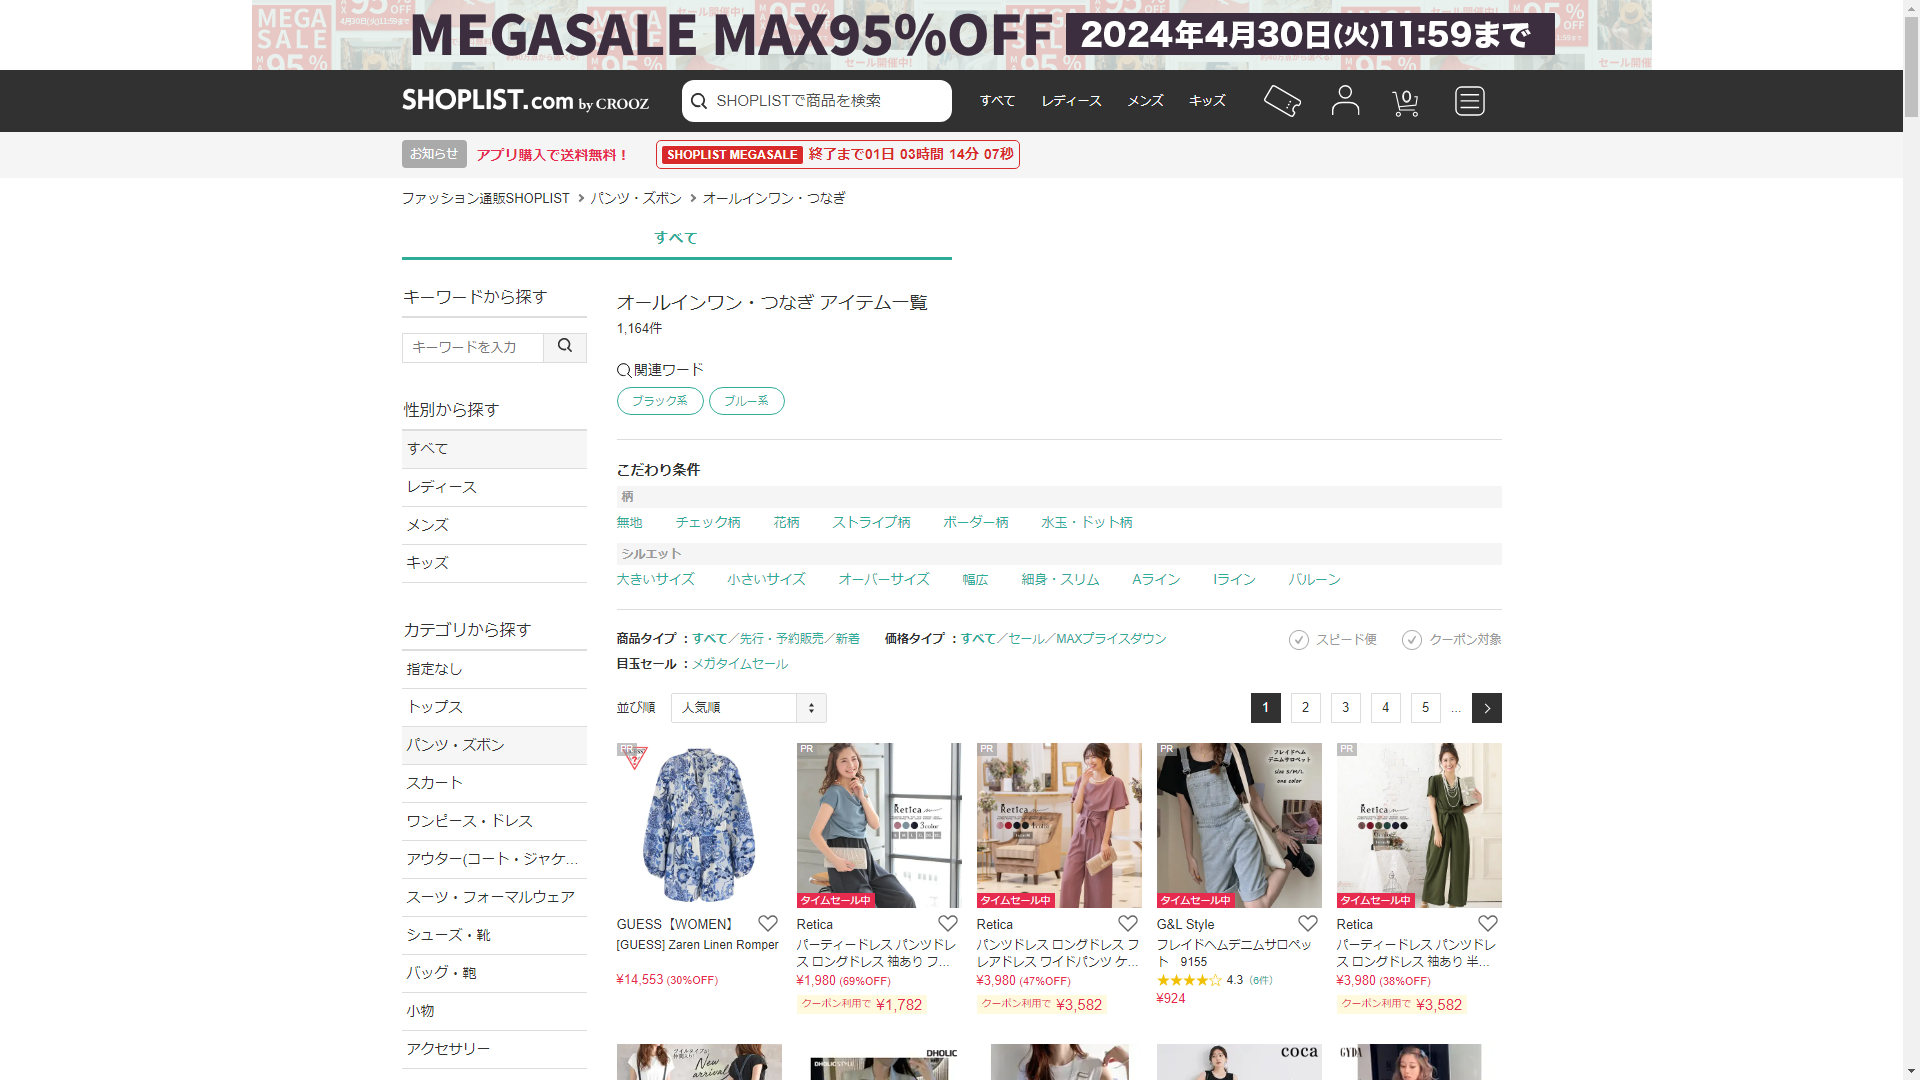Open the shopping cart icon
Viewport: 1920px width, 1080px height.
pos(1405,102)
